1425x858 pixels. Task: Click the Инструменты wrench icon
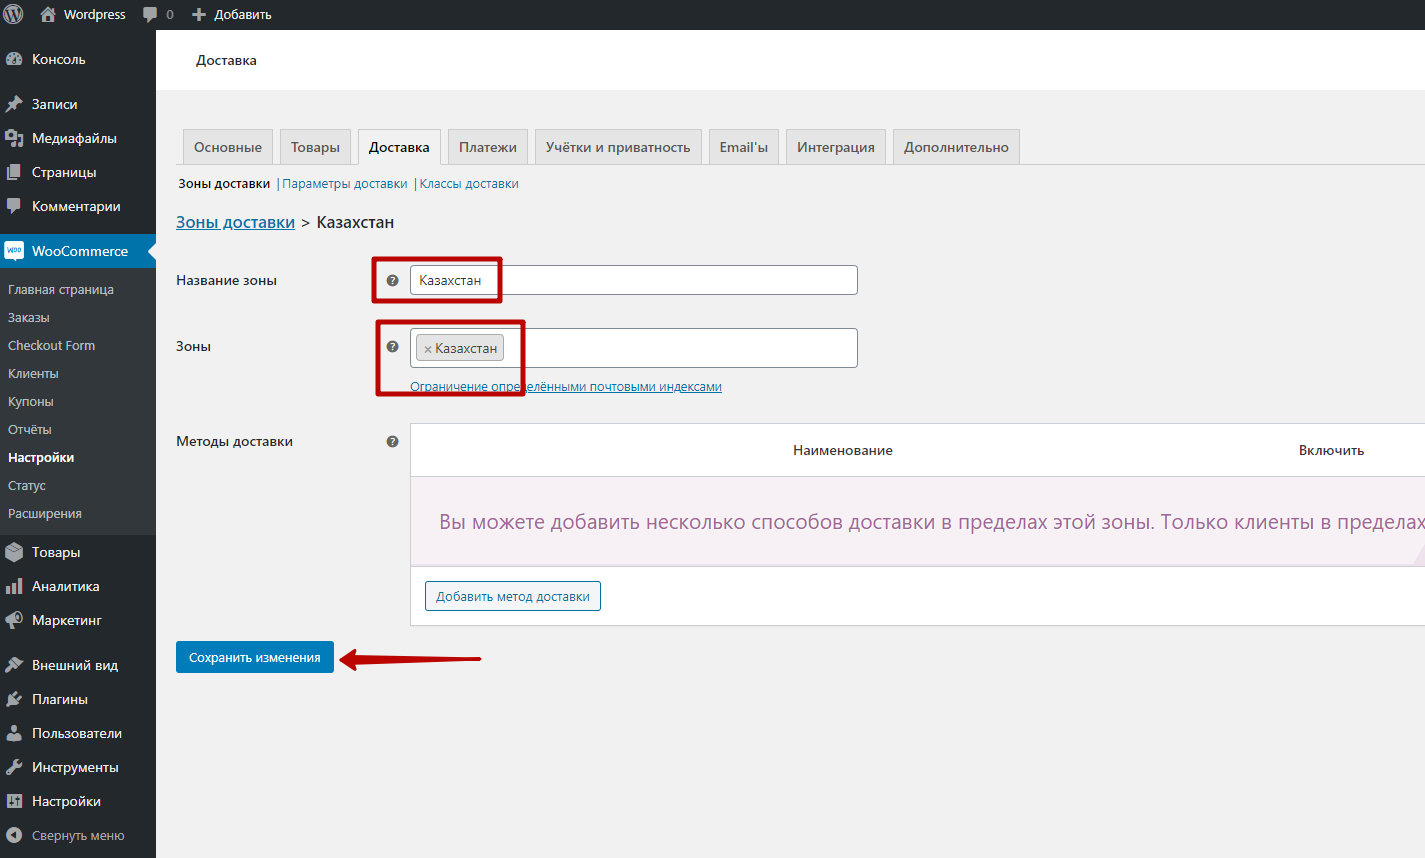coord(14,767)
